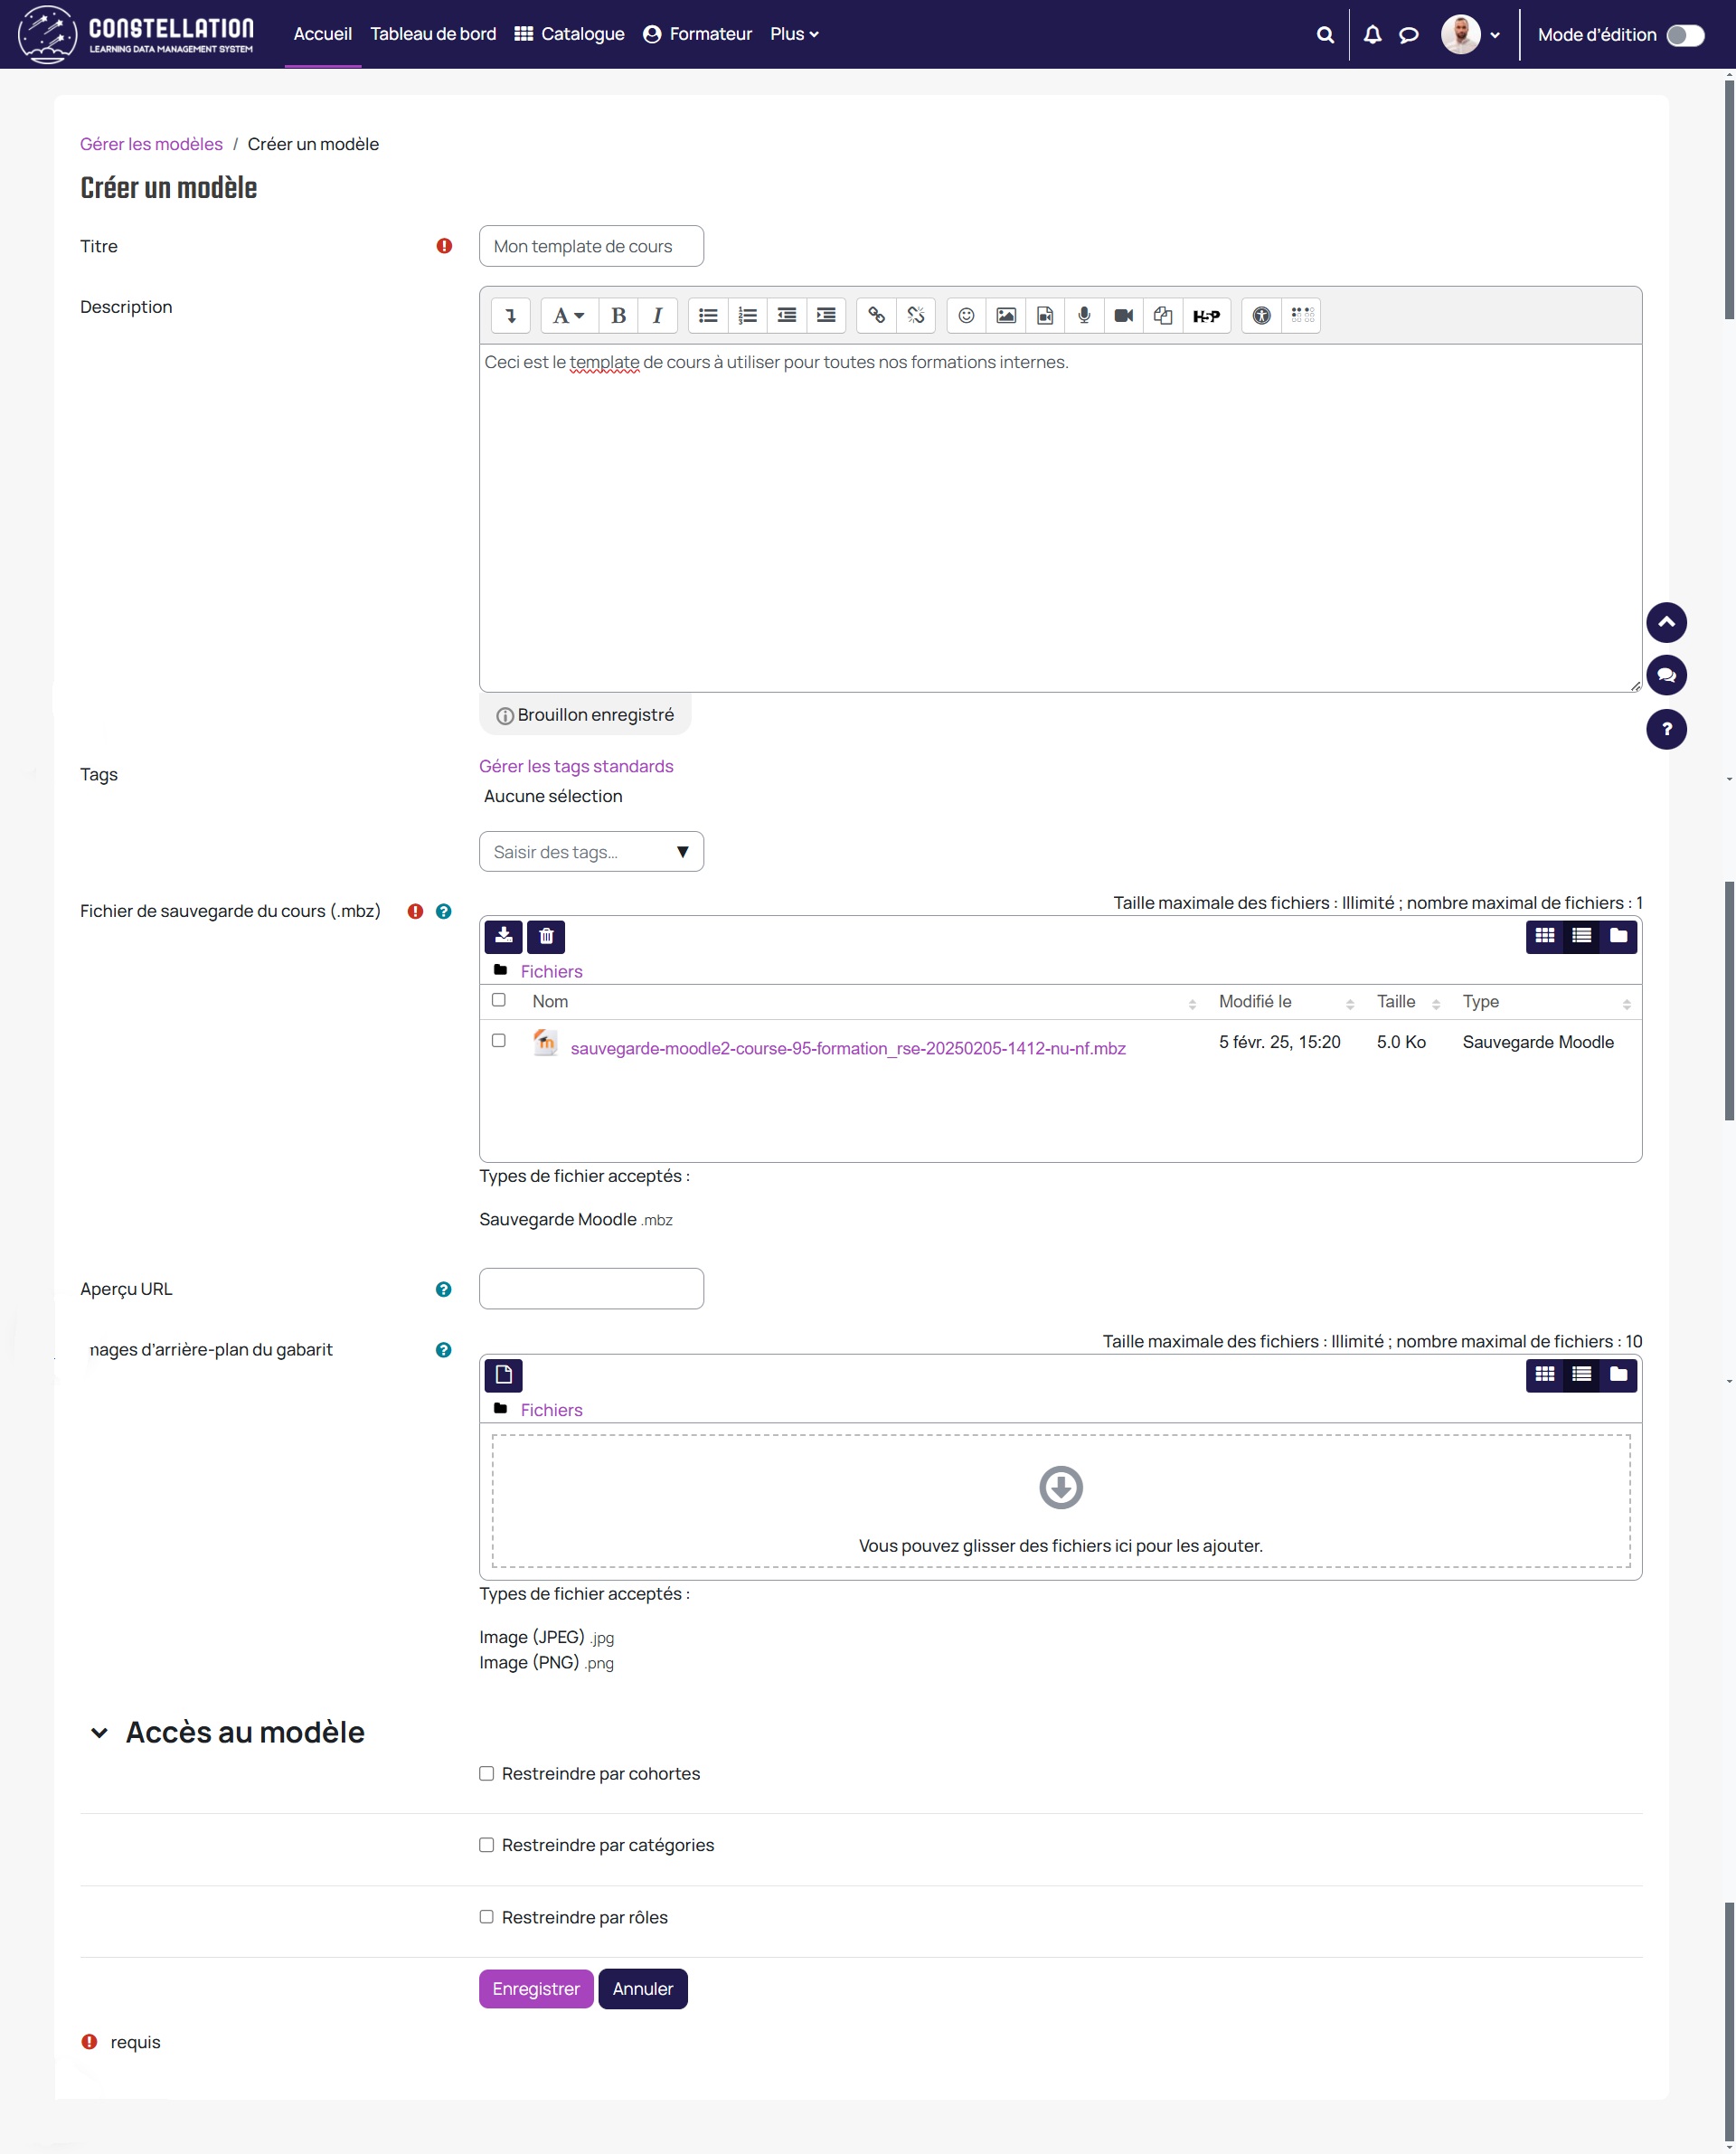
Task: Click the record audio microphone icon
Action: point(1084,316)
